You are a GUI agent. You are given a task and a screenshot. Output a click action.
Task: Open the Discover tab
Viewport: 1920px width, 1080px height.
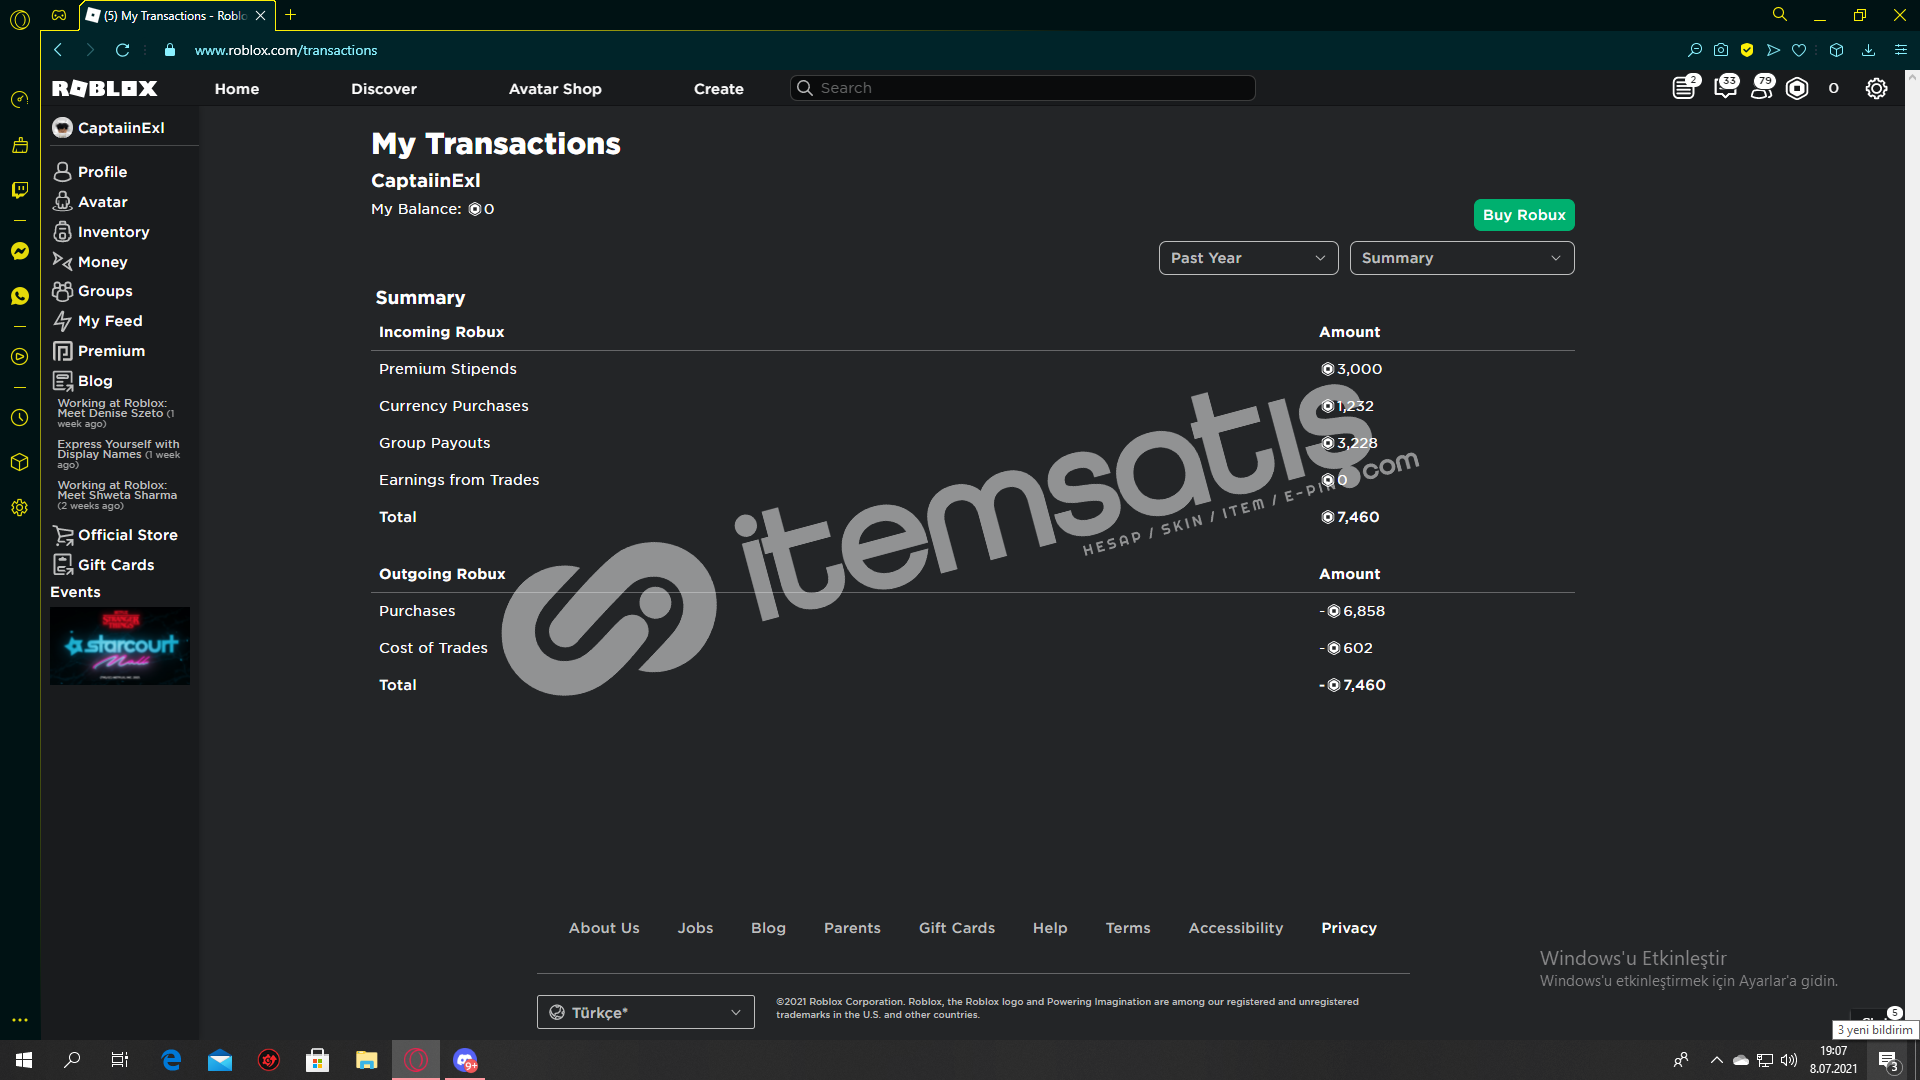coord(384,89)
